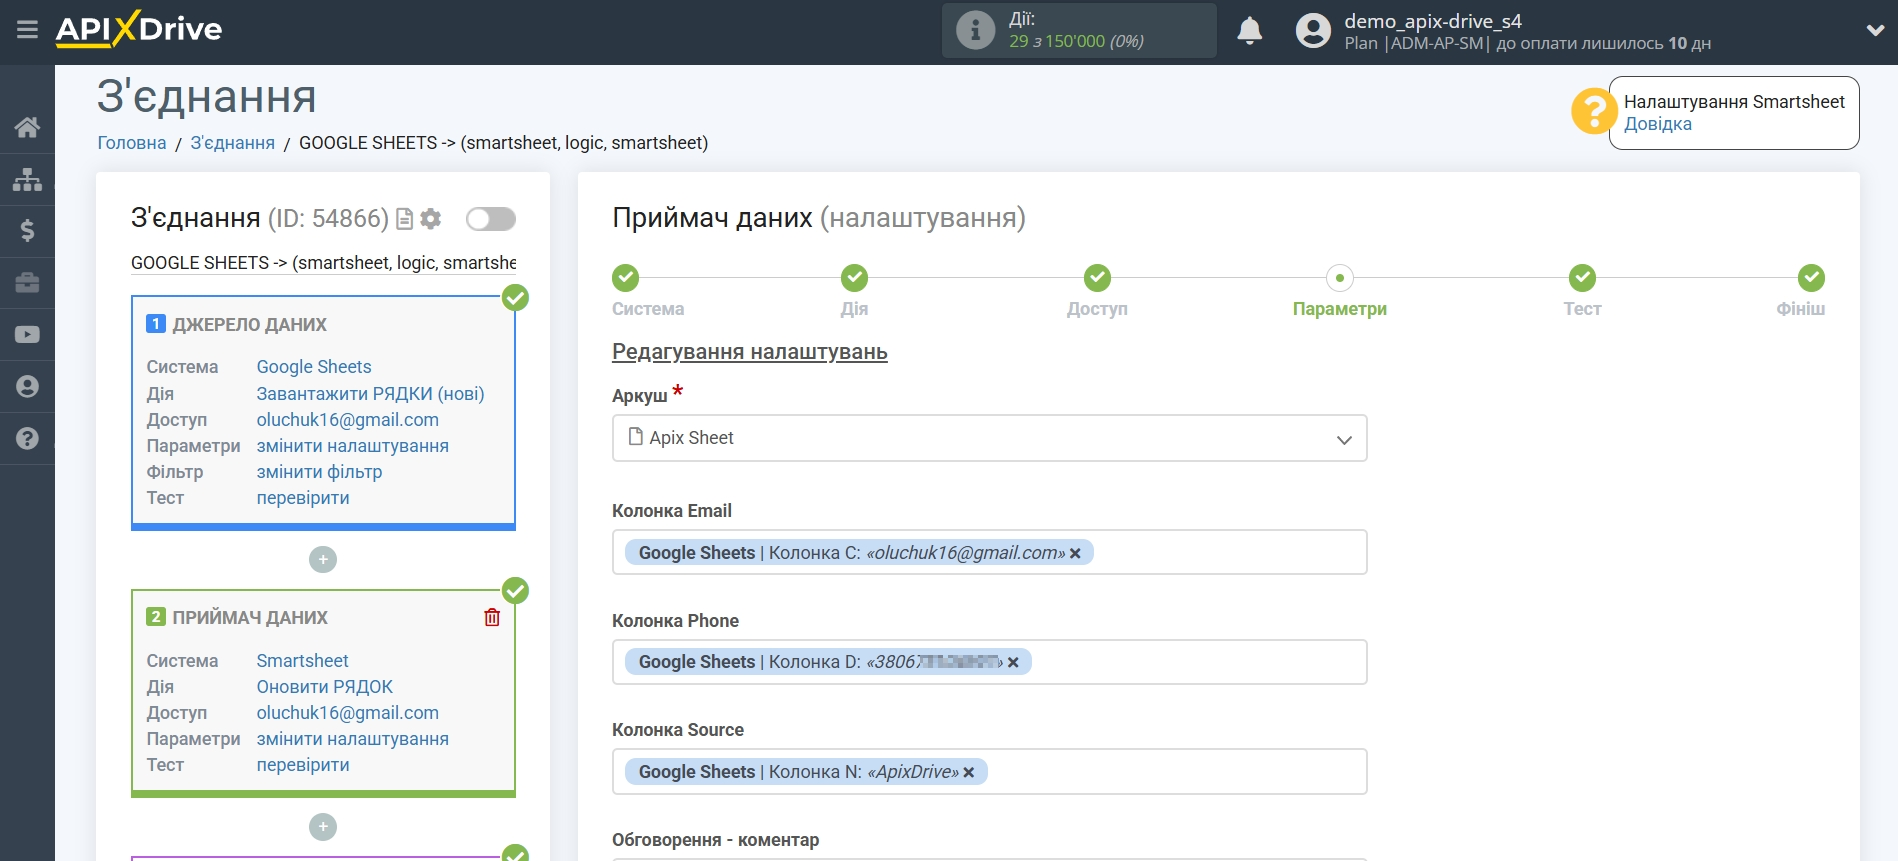The height and width of the screenshot is (861, 1898).
Task: Open the user profile sidebar icon
Action: click(x=27, y=387)
